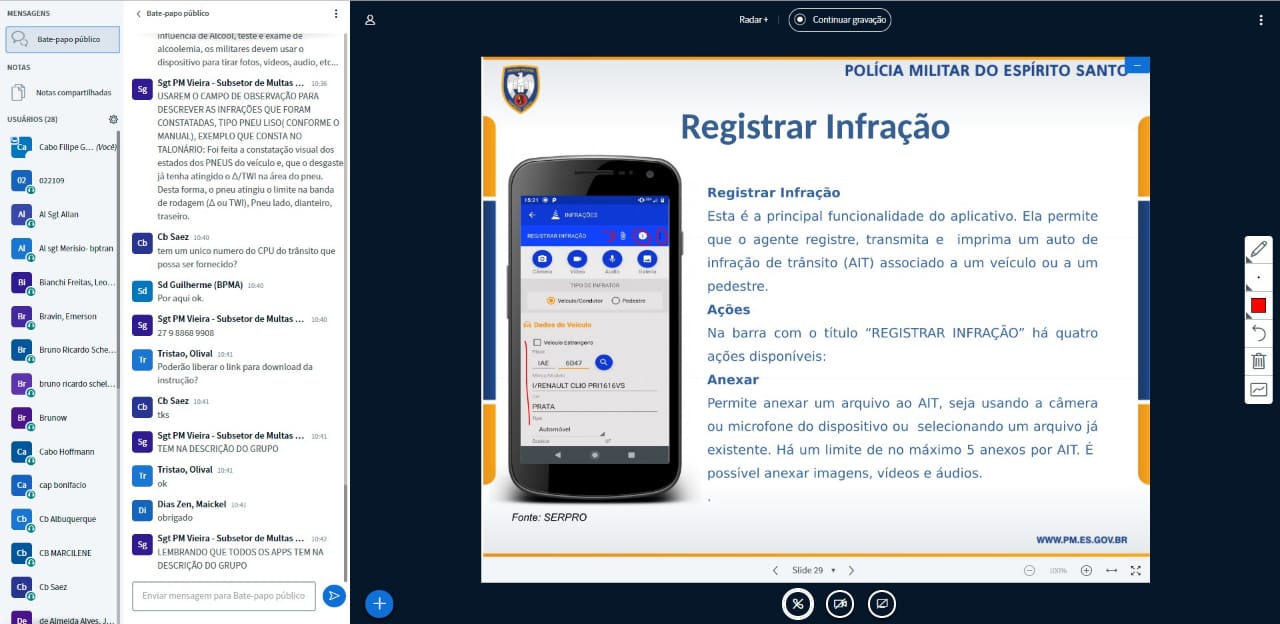Image resolution: width=1280 pixels, height=624 pixels.
Task: Click the 100% zoom level indicator
Action: tap(1058, 570)
